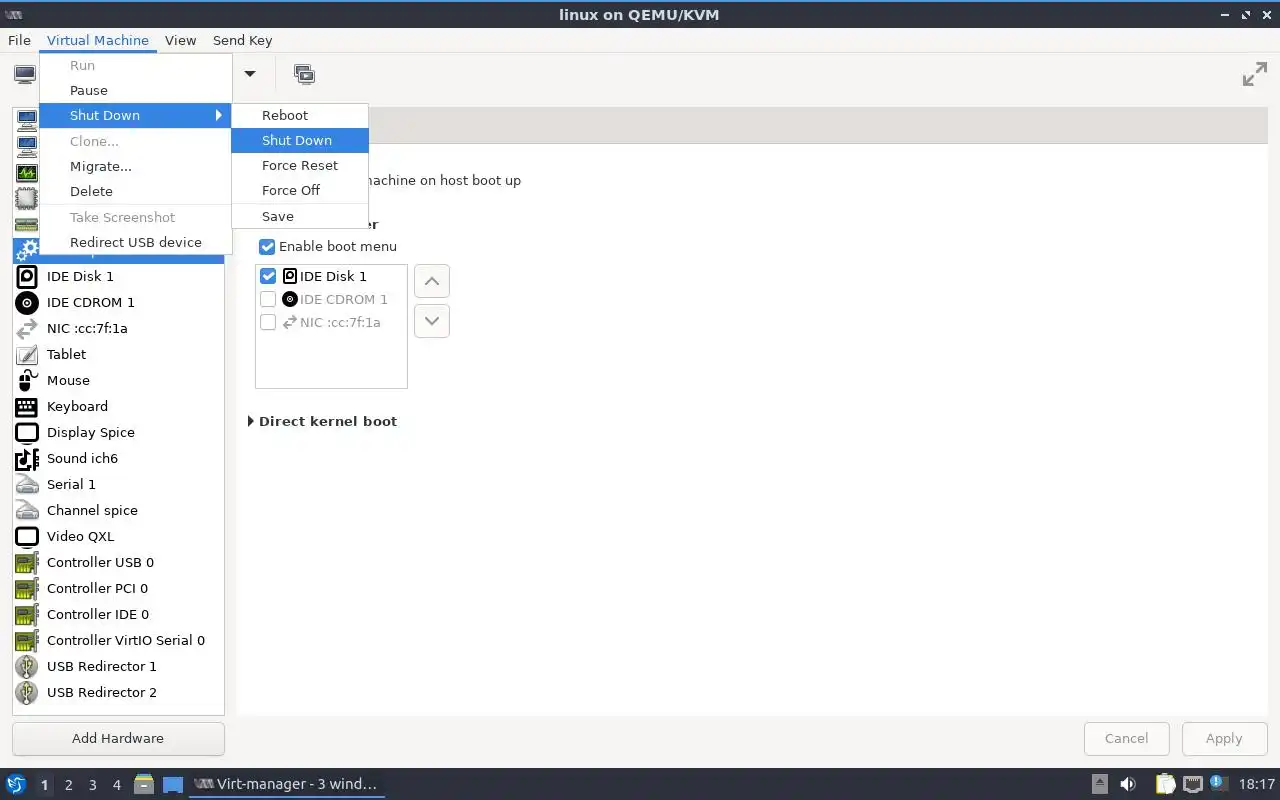1280x800 pixels.
Task: Open the start menu icon on taskbar
Action: (x=16, y=784)
